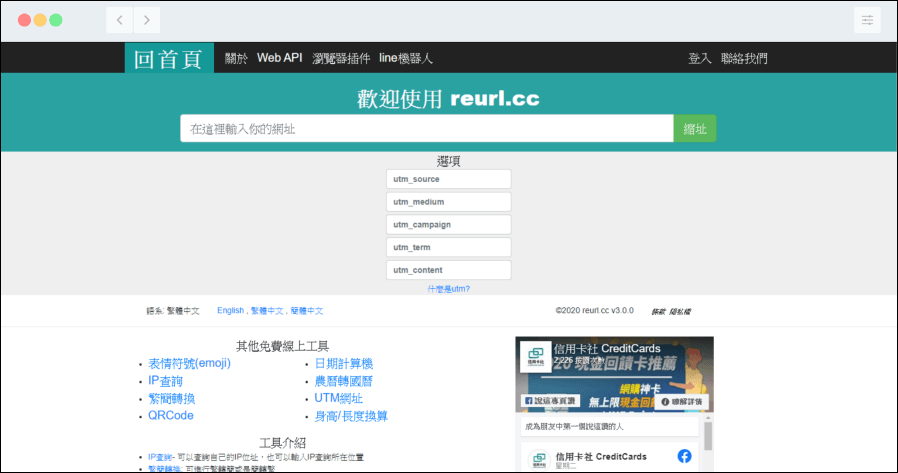Image resolution: width=898 pixels, height=473 pixels.
Task: Open the 繁簡轉換 tool link
Action: pos(172,398)
